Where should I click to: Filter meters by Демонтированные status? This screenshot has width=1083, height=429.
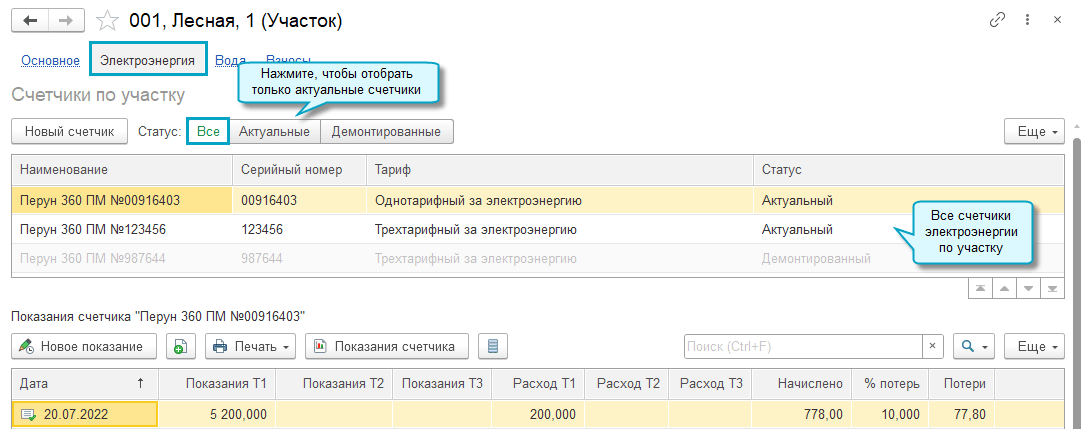click(x=386, y=131)
